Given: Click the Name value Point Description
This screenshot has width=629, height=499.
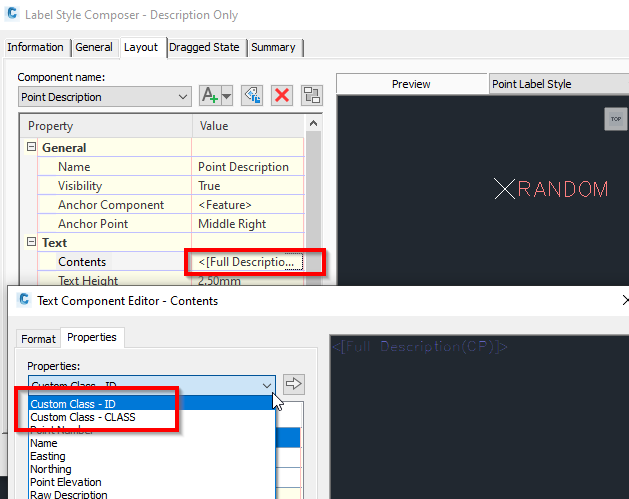Looking at the screenshot, I should 248,167.
